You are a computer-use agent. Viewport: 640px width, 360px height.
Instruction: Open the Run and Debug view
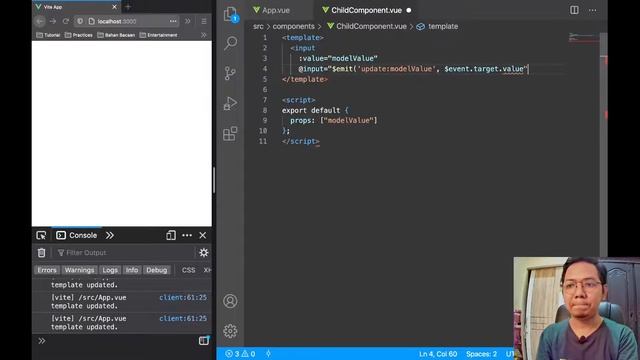coord(230,103)
